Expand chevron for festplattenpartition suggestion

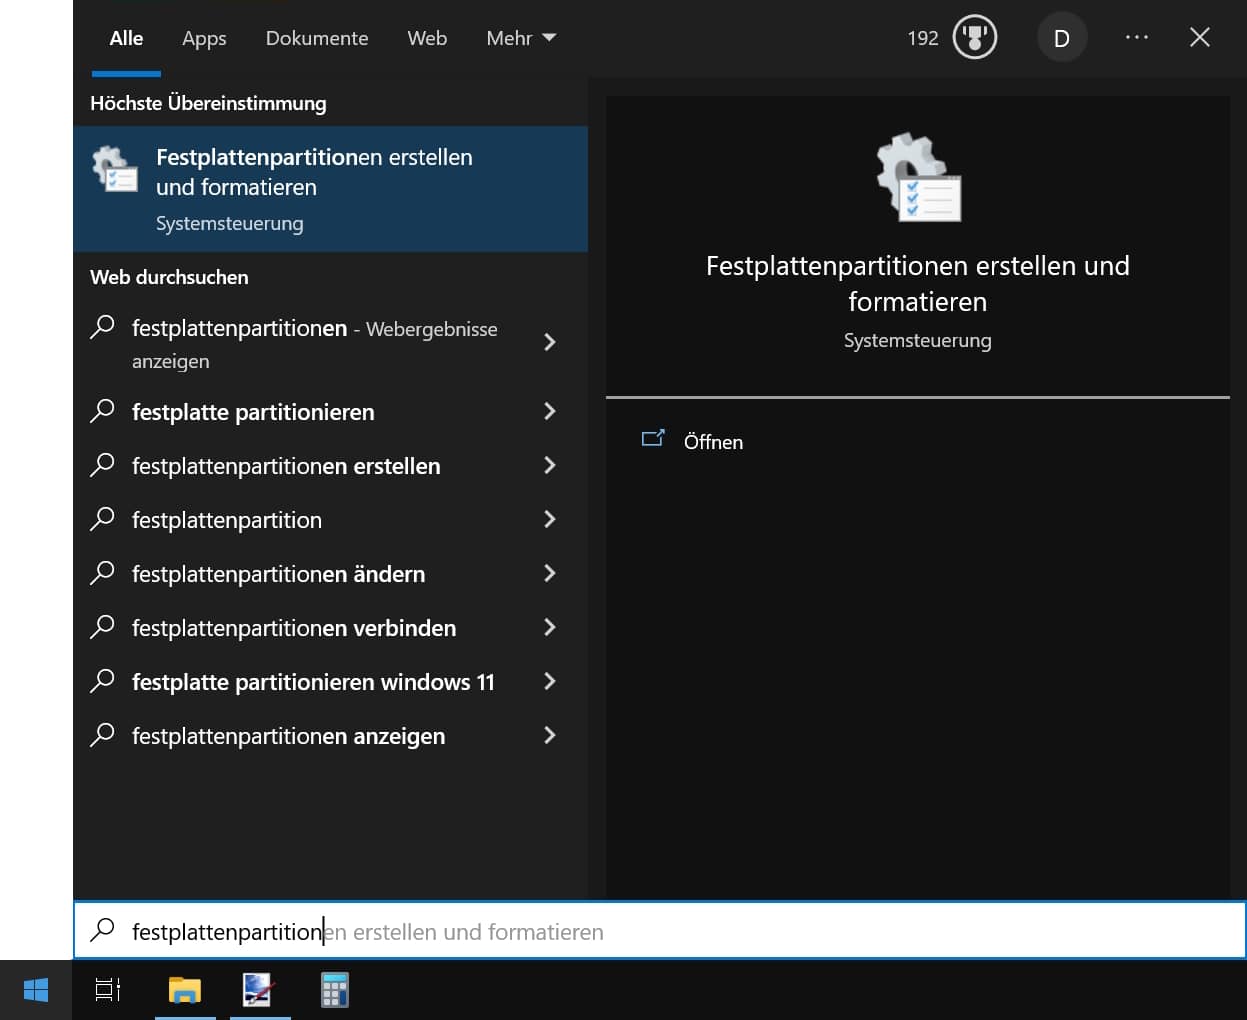coord(549,519)
